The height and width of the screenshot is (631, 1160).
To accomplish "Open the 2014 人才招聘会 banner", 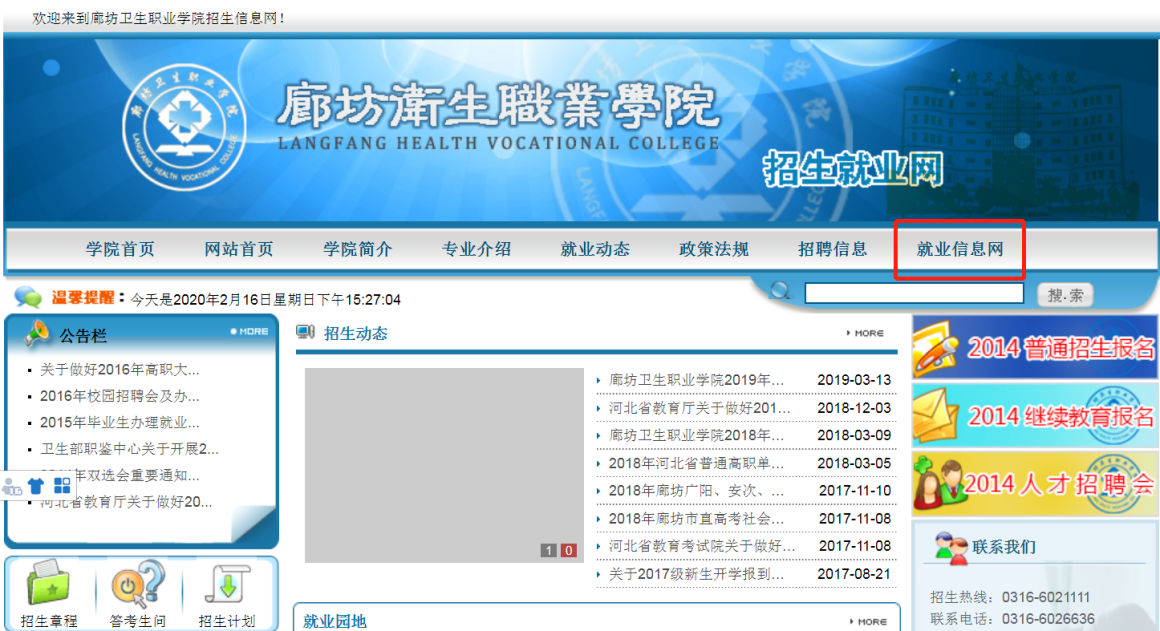I will [1034, 483].
